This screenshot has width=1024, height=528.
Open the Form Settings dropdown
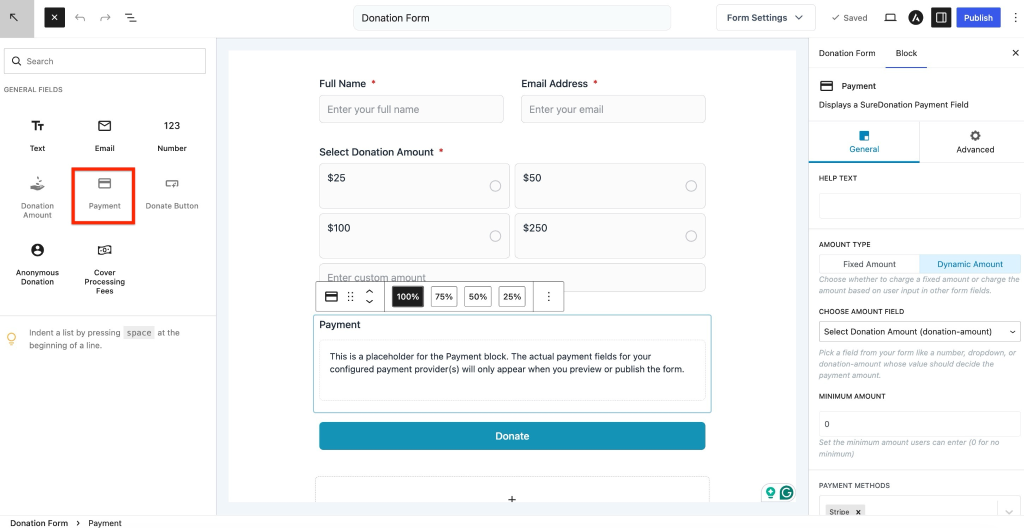point(765,18)
